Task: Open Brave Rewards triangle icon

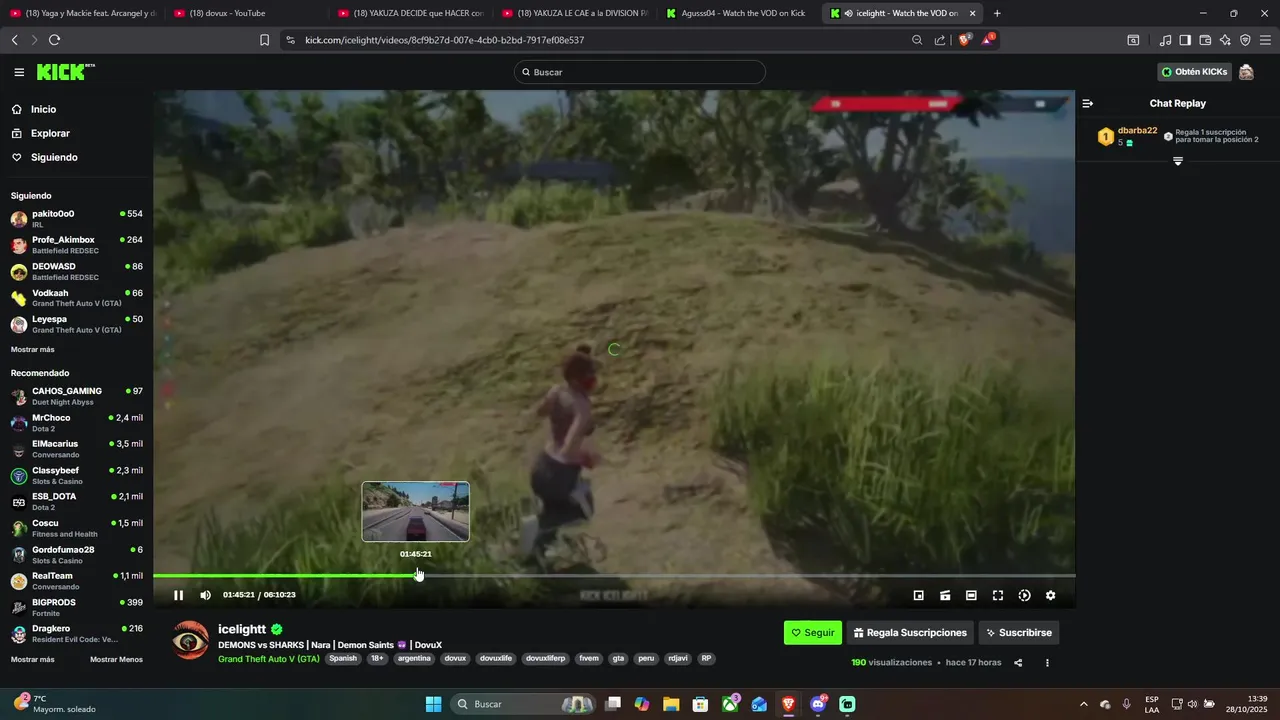Action: pyautogui.click(x=988, y=40)
